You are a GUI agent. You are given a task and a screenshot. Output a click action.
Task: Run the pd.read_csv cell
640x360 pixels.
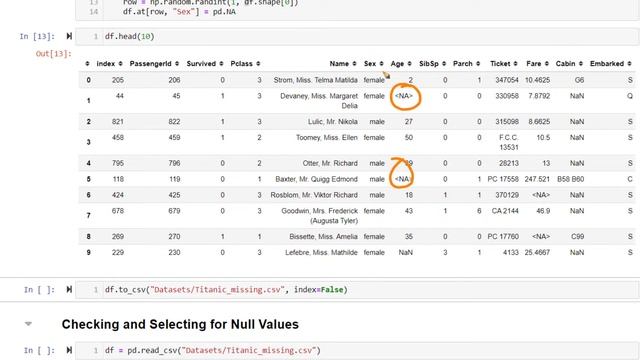(x=69, y=350)
